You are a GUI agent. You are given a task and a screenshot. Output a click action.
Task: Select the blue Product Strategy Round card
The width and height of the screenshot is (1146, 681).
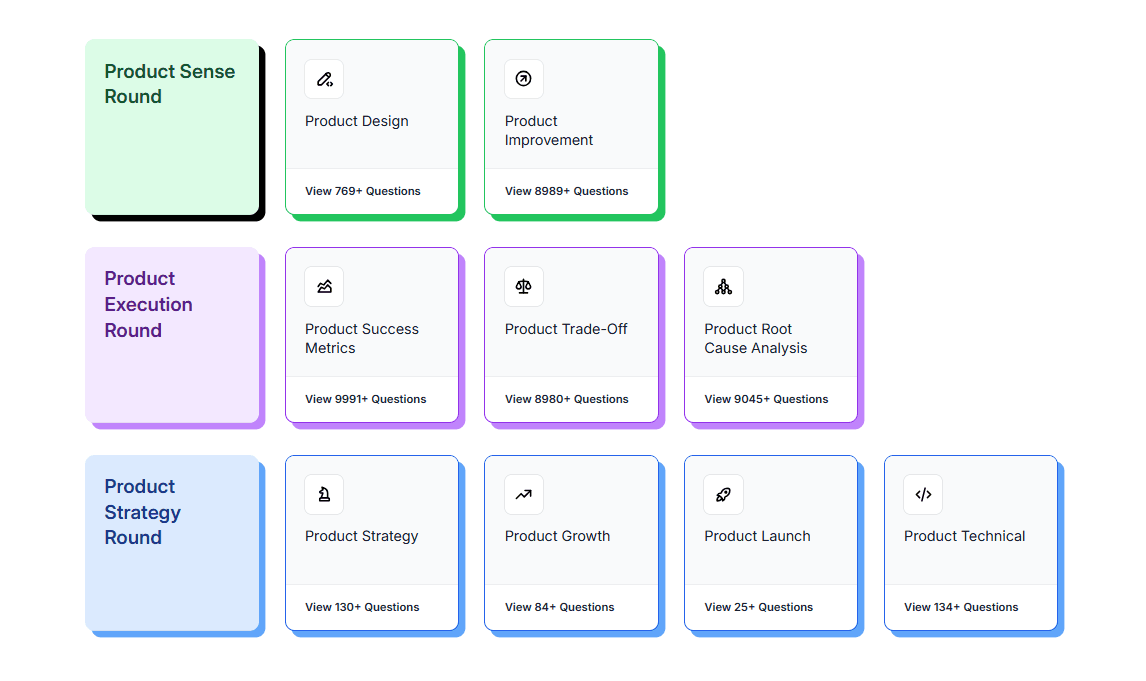pyautogui.click(x=172, y=543)
